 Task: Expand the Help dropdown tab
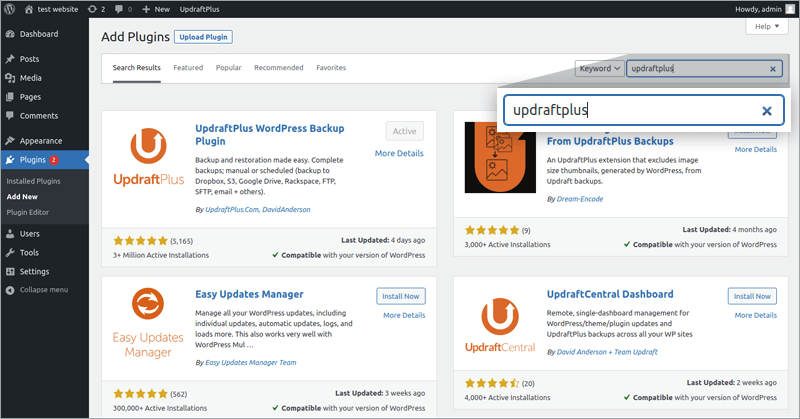click(767, 27)
